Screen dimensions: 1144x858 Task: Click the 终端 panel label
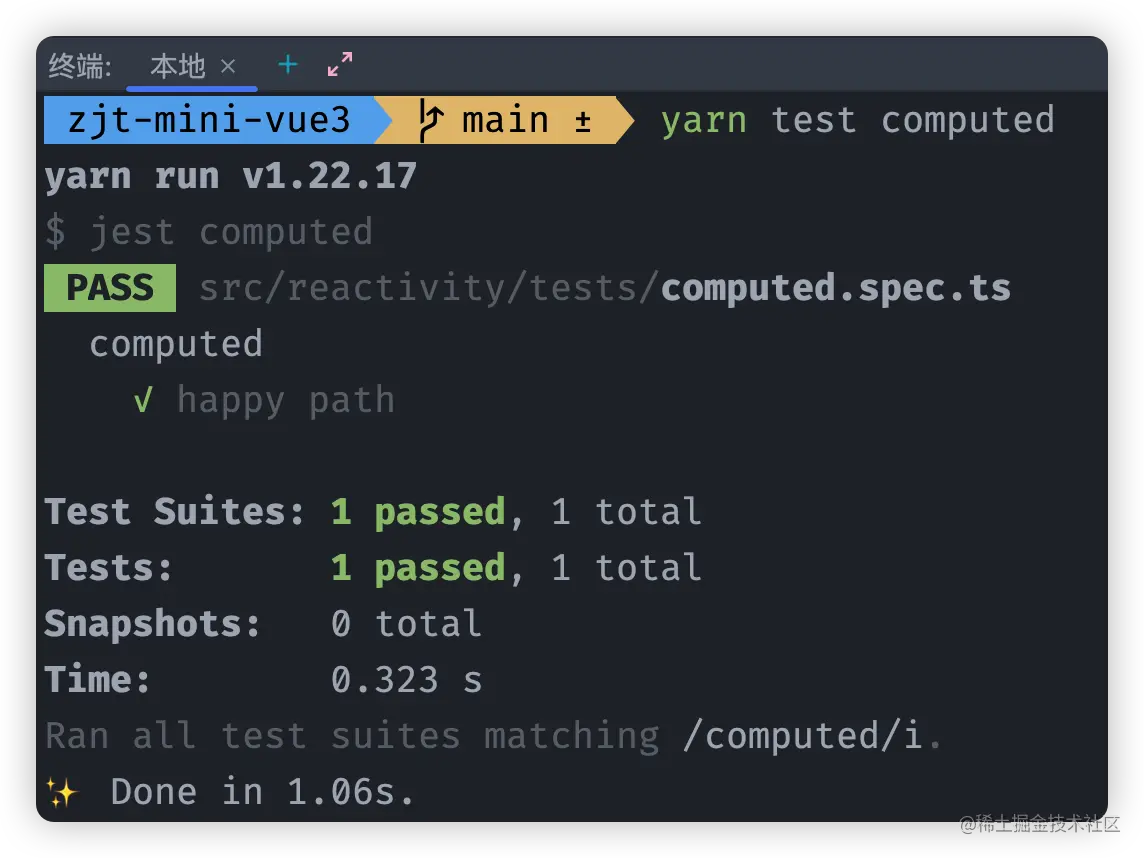(78, 64)
